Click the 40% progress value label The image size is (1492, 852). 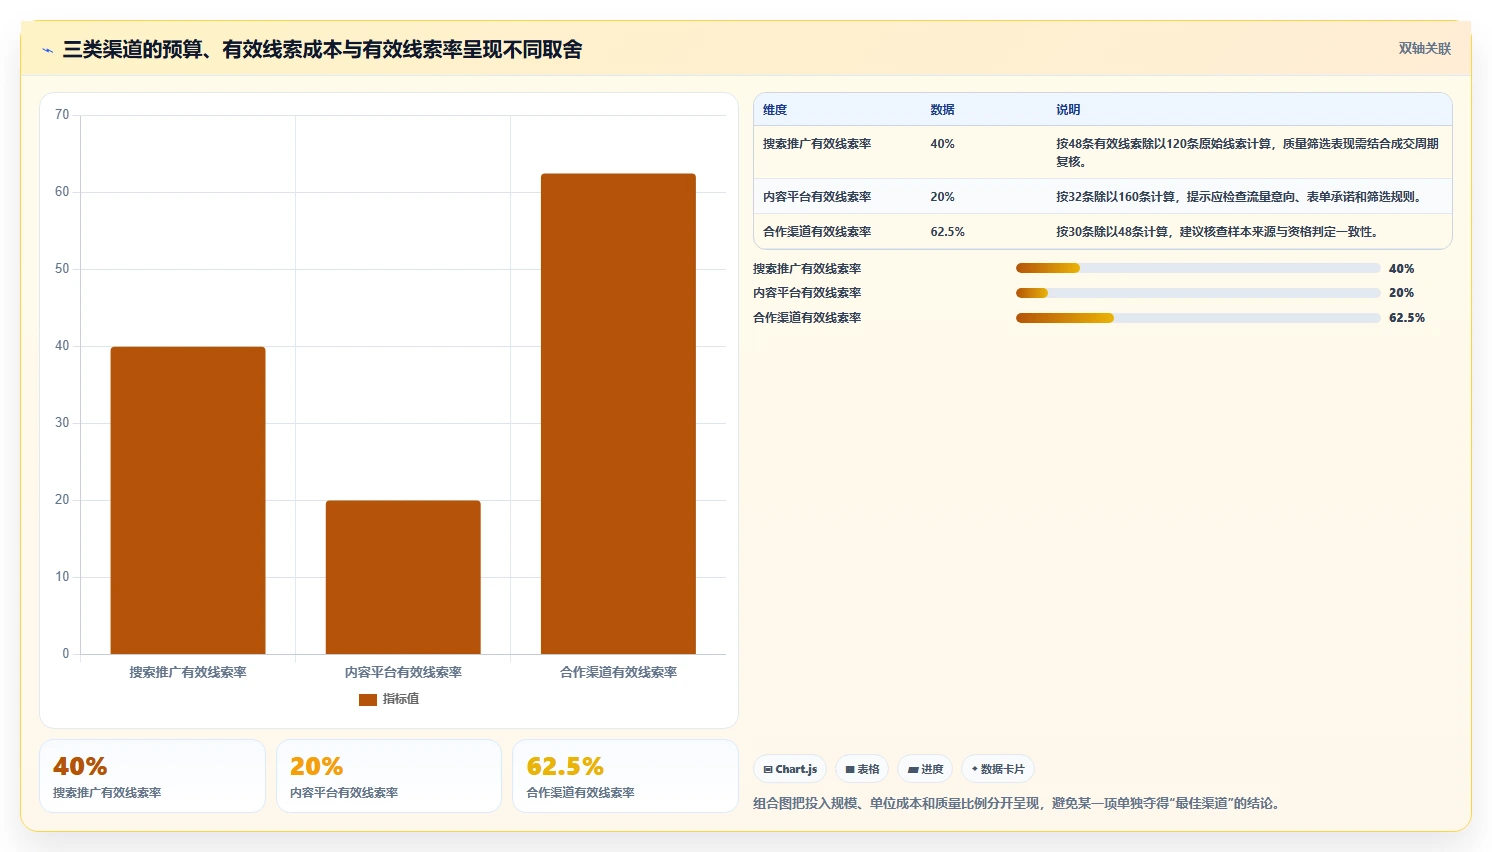[x=1401, y=269]
